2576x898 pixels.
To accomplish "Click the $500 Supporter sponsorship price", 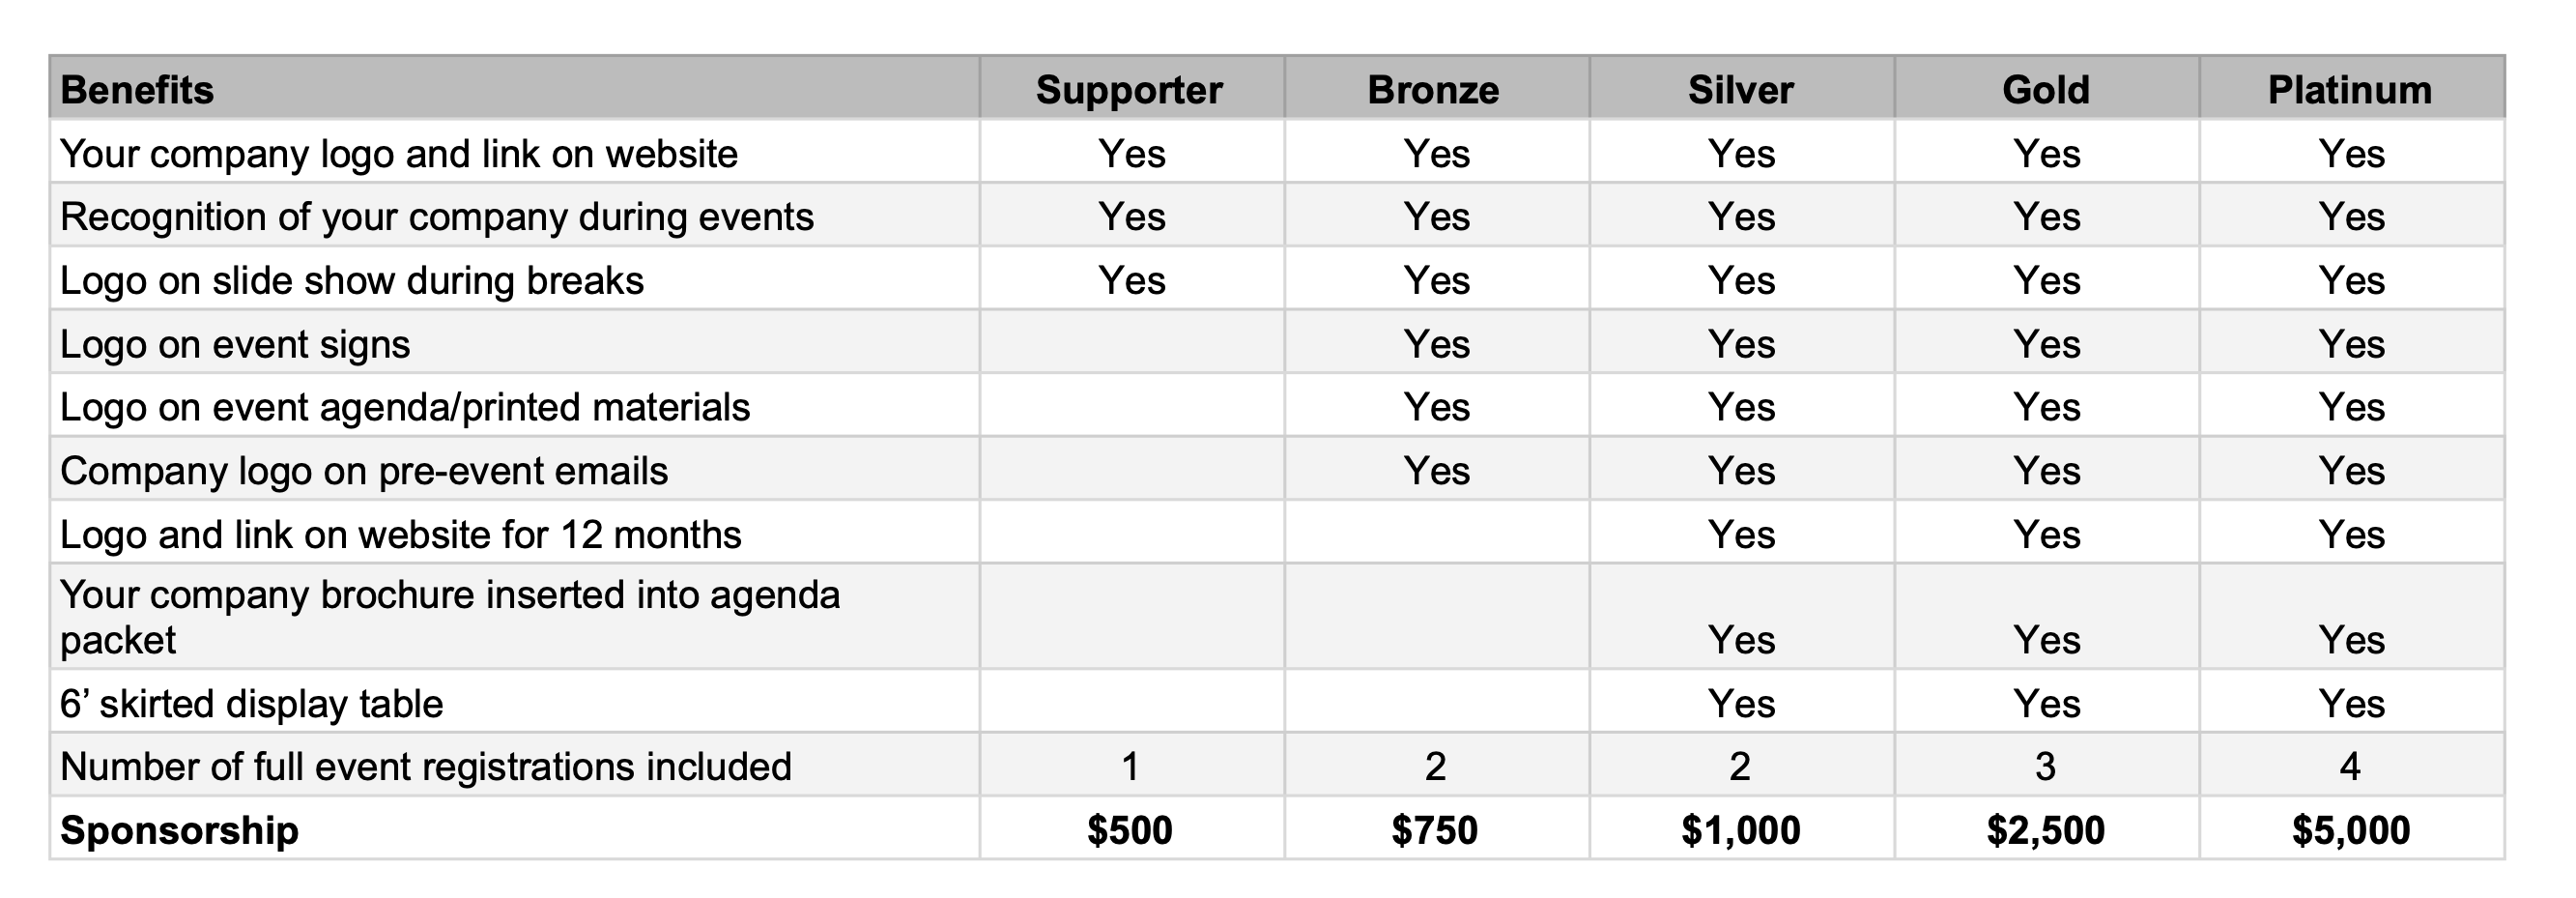I will pos(1129,830).
